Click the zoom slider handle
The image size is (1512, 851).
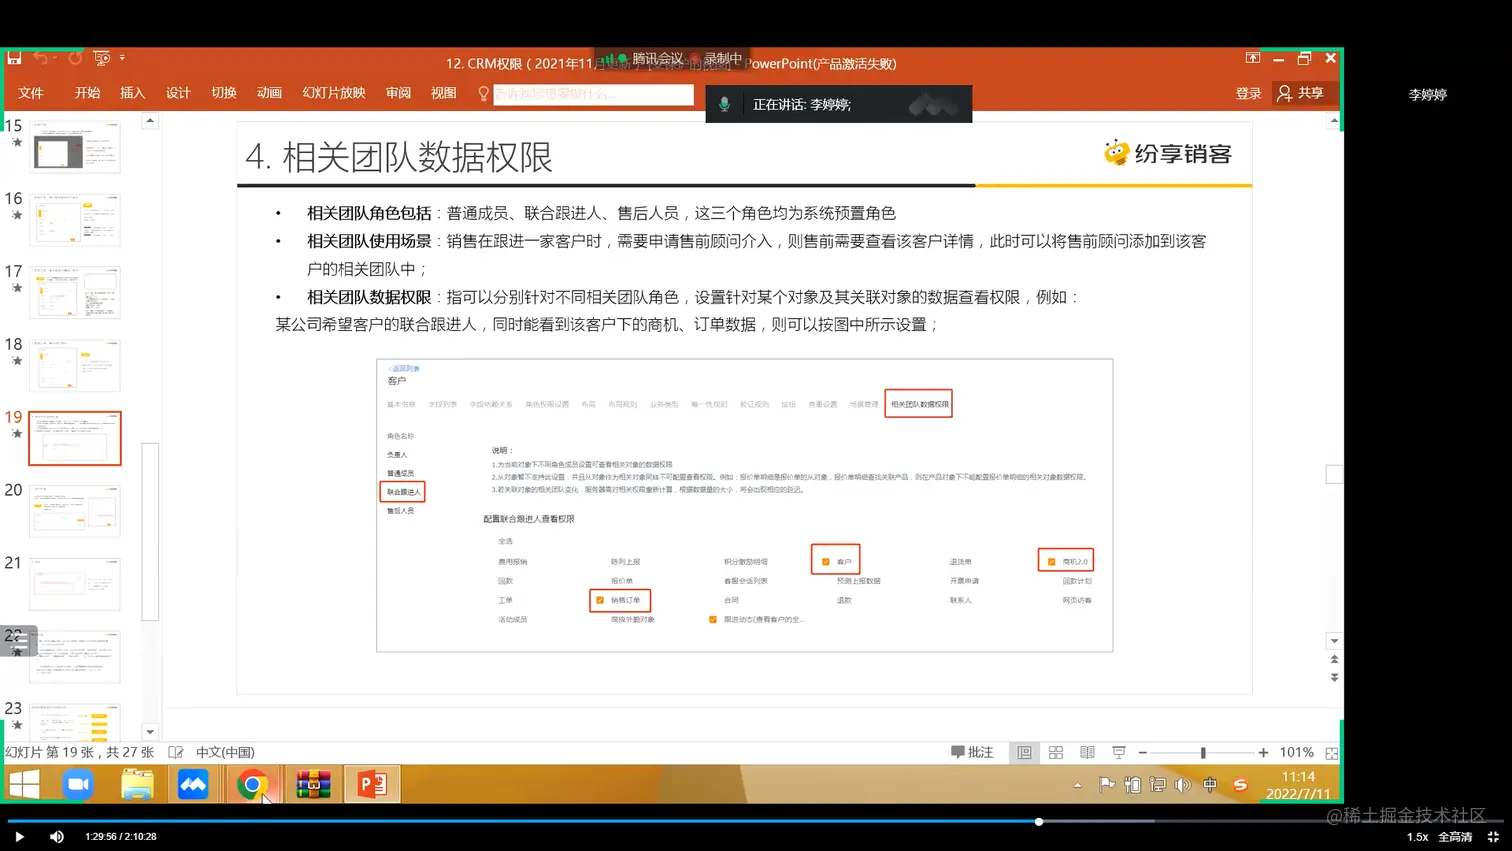tap(1203, 753)
